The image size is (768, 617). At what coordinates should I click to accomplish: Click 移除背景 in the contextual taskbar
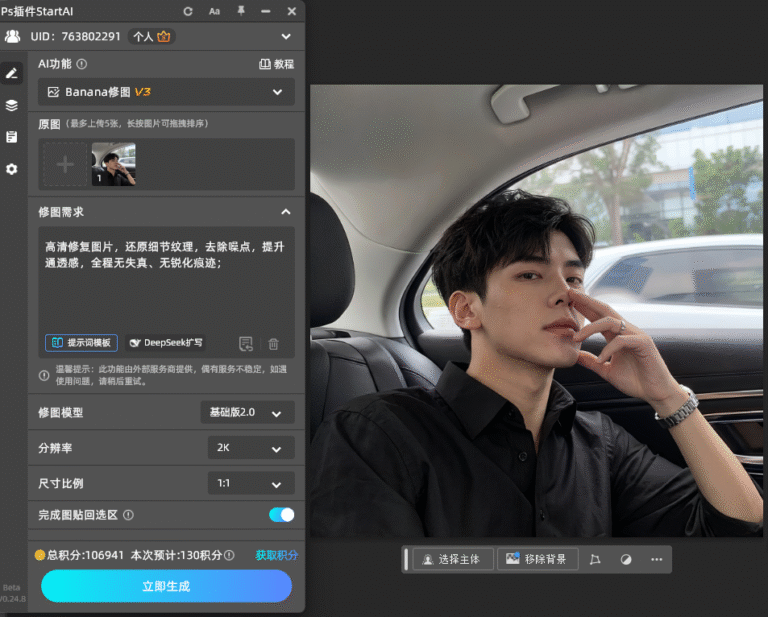(538, 559)
